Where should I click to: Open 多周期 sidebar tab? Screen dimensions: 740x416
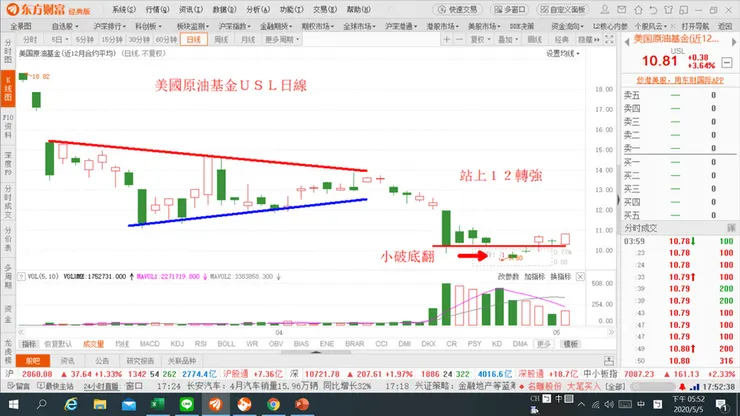(8, 277)
